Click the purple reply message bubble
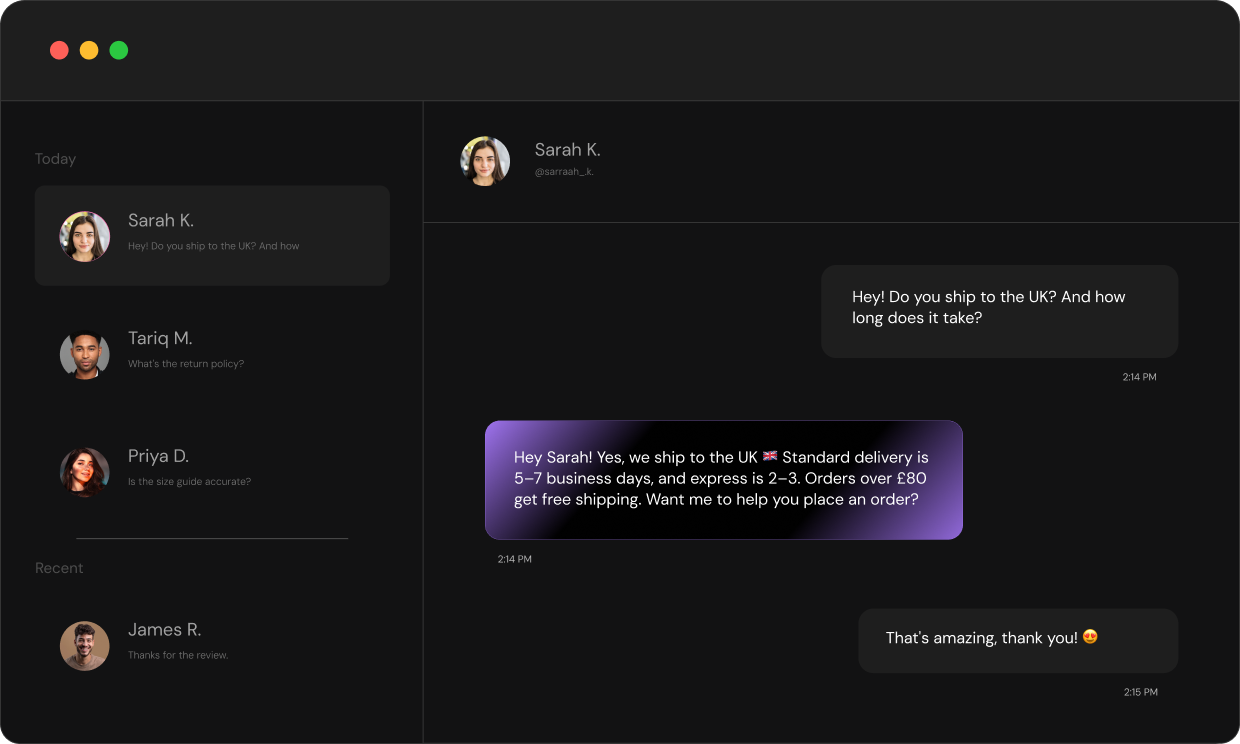Viewport: 1240px width, 744px height. 723,479
